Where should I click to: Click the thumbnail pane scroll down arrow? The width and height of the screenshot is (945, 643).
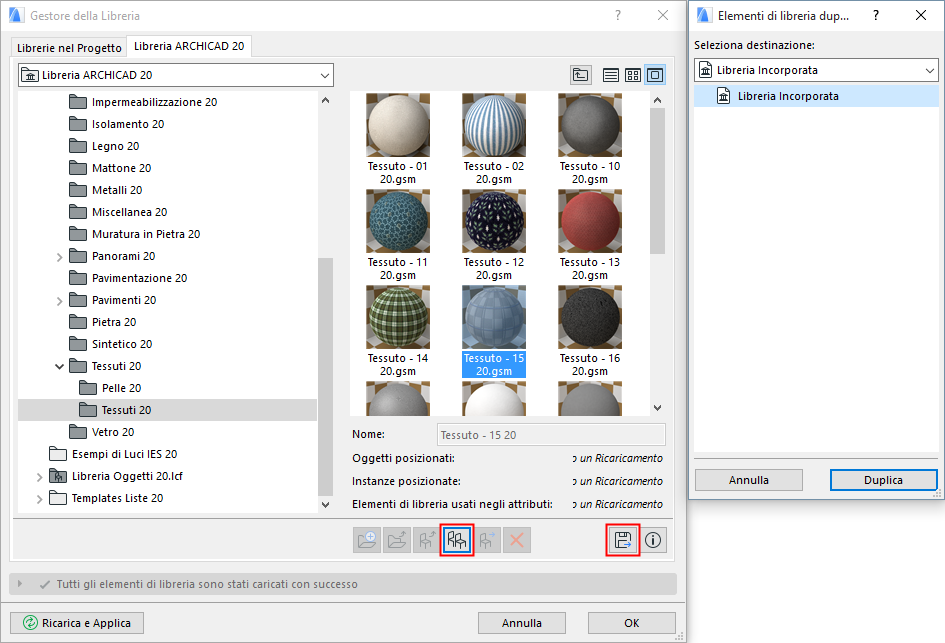point(658,408)
